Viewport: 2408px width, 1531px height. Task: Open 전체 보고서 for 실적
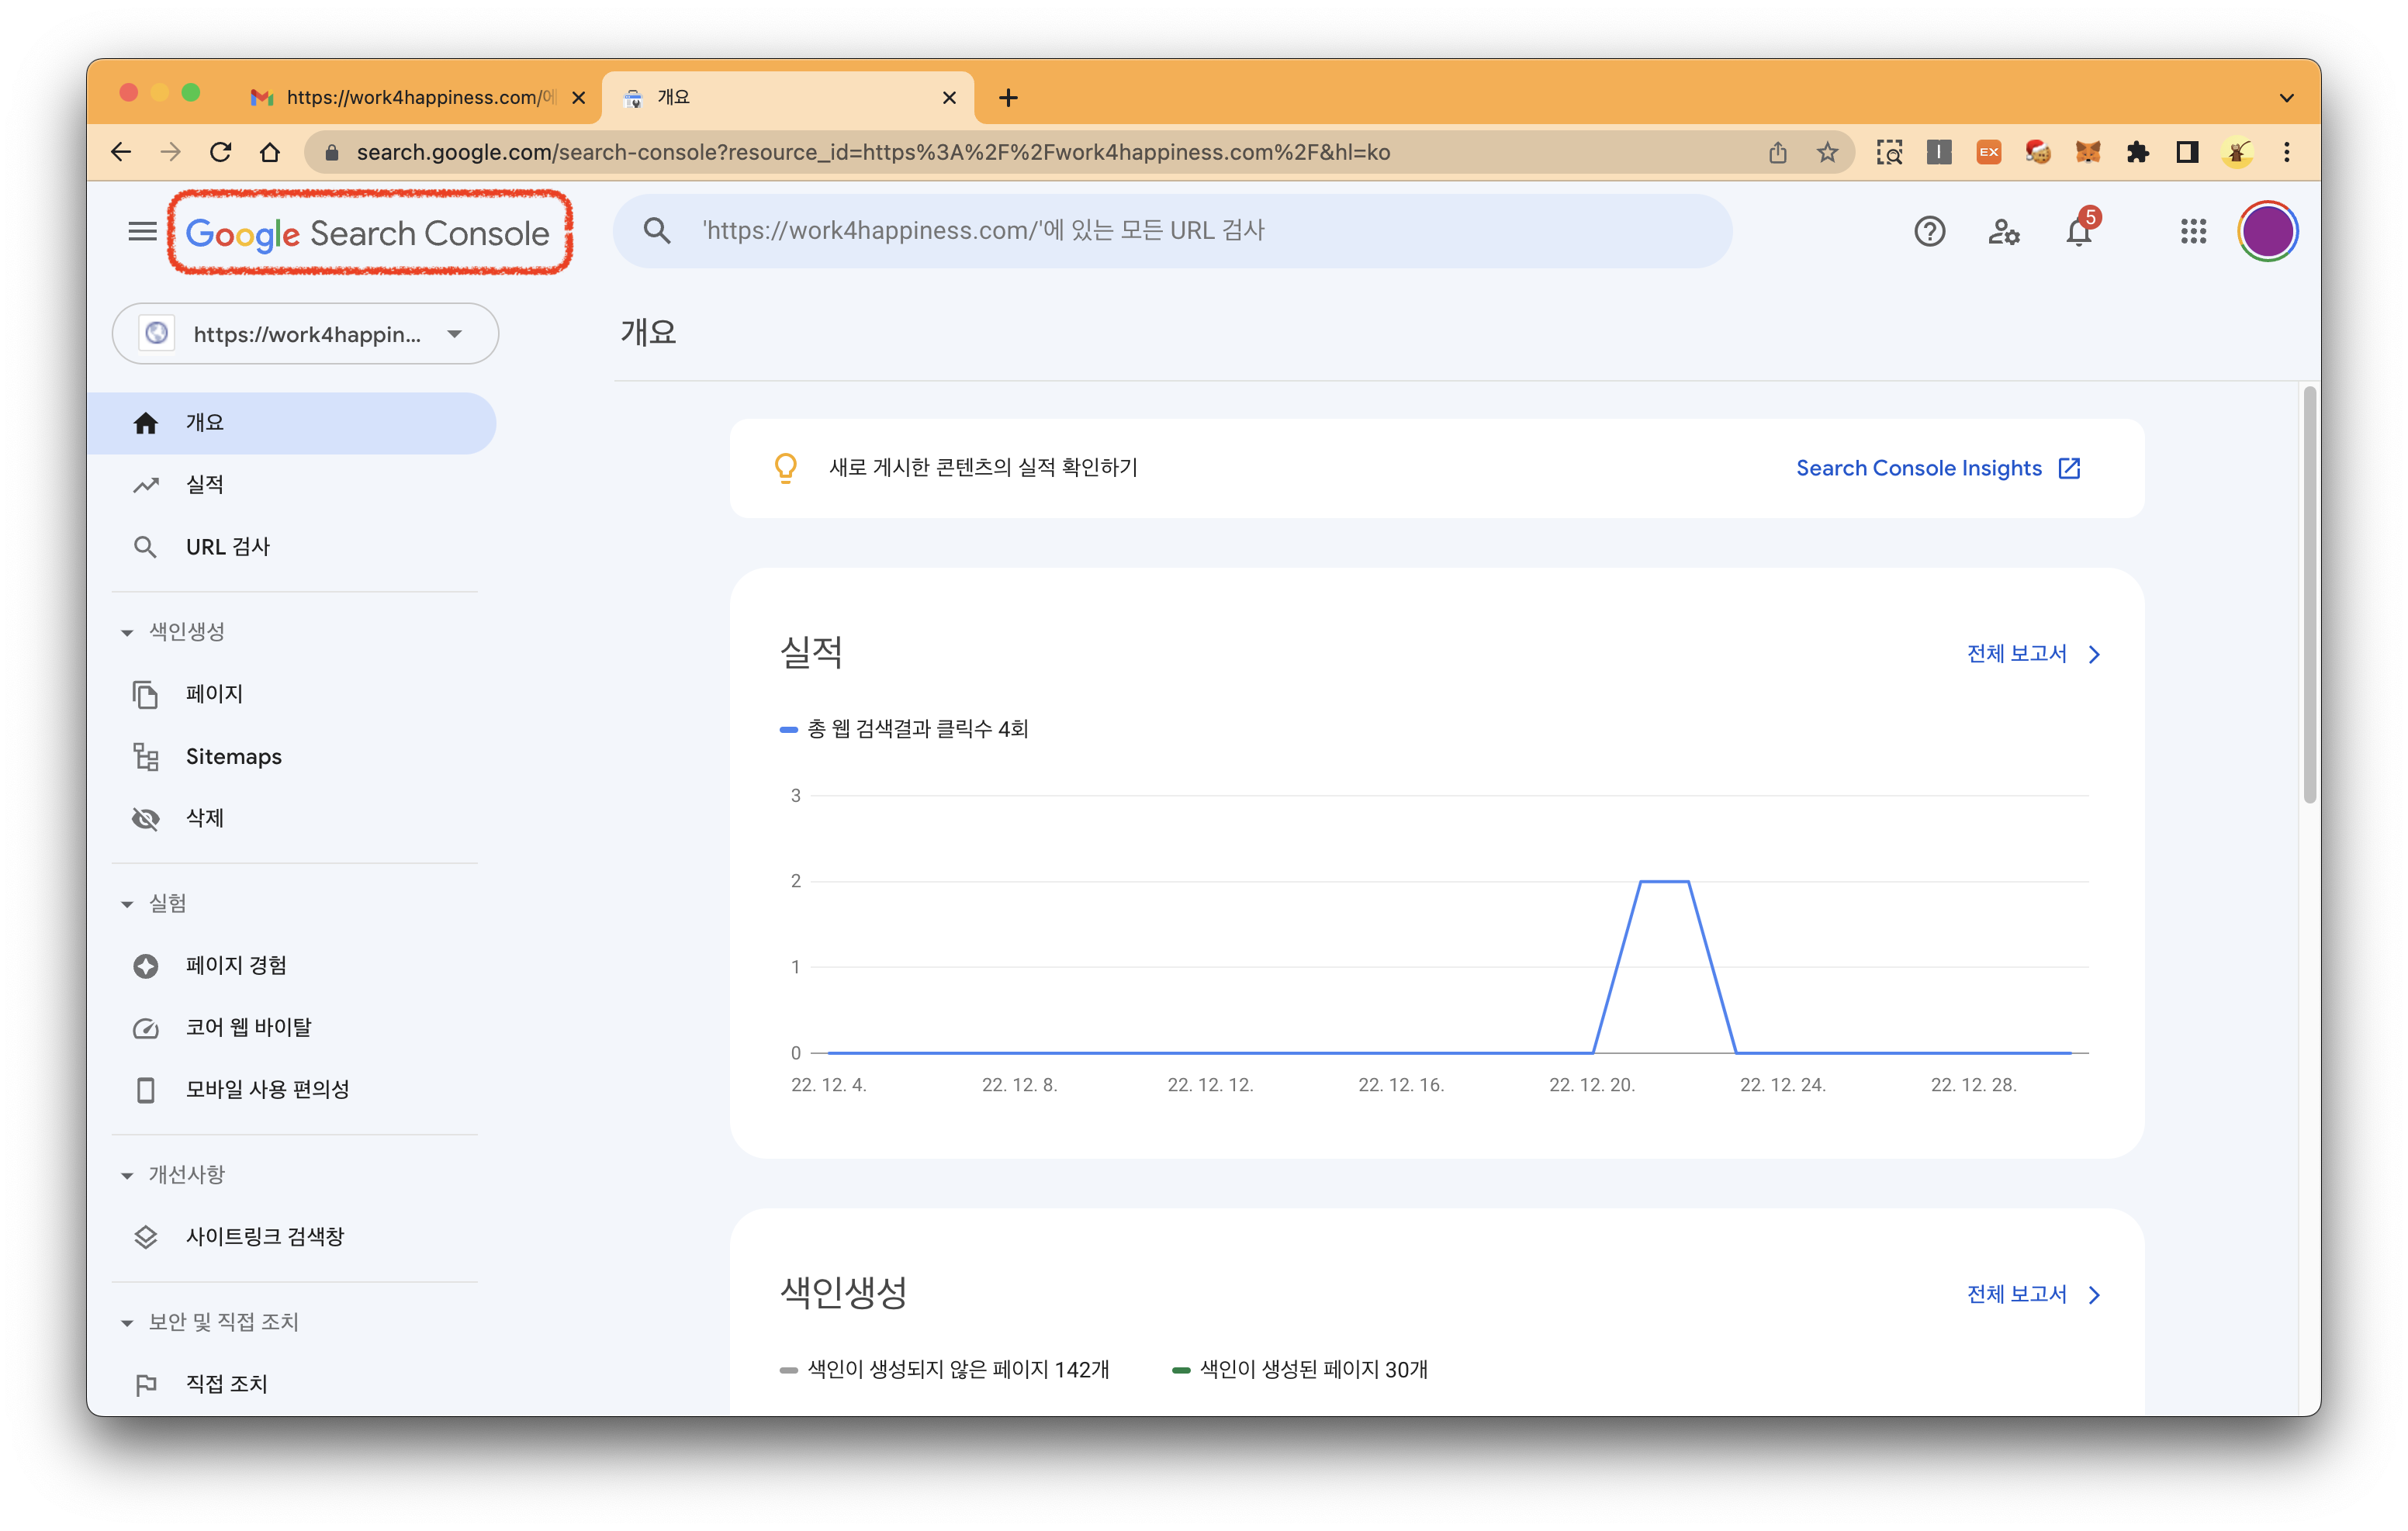click(x=2034, y=654)
